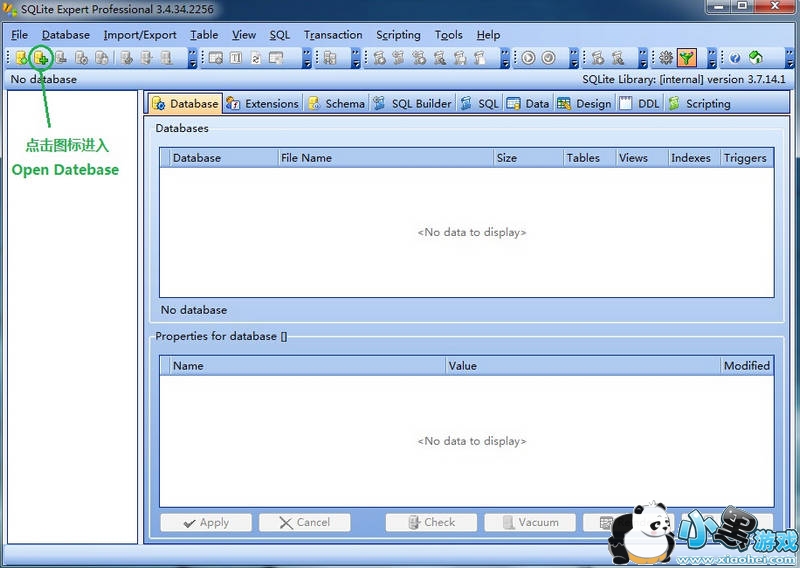This screenshot has width=800, height=568.
Task: Expand overflow arrow of first toolbar group
Action: tap(193, 59)
